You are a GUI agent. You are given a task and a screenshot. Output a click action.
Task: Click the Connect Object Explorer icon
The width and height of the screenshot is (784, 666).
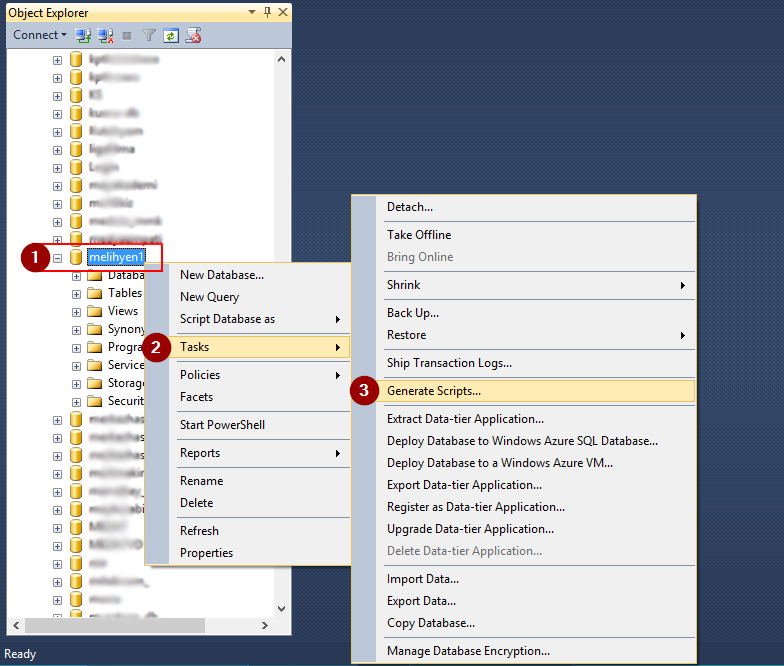pos(83,35)
